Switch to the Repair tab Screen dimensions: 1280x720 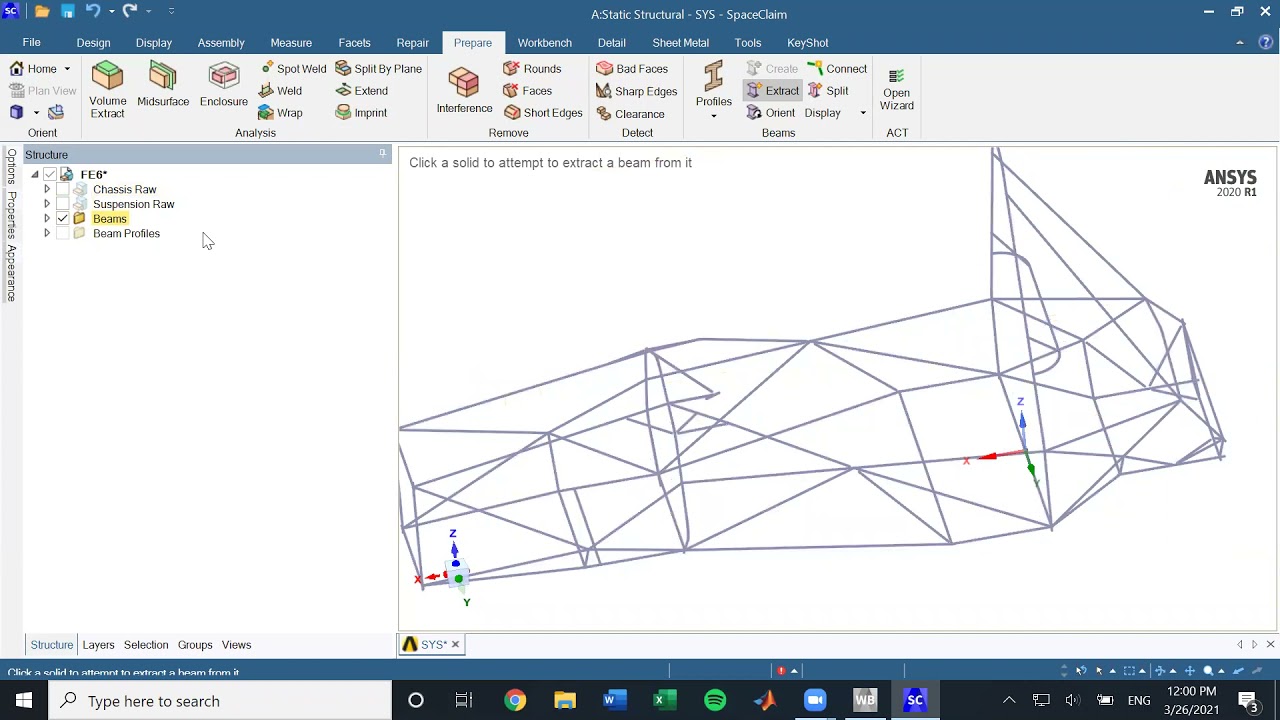point(412,43)
